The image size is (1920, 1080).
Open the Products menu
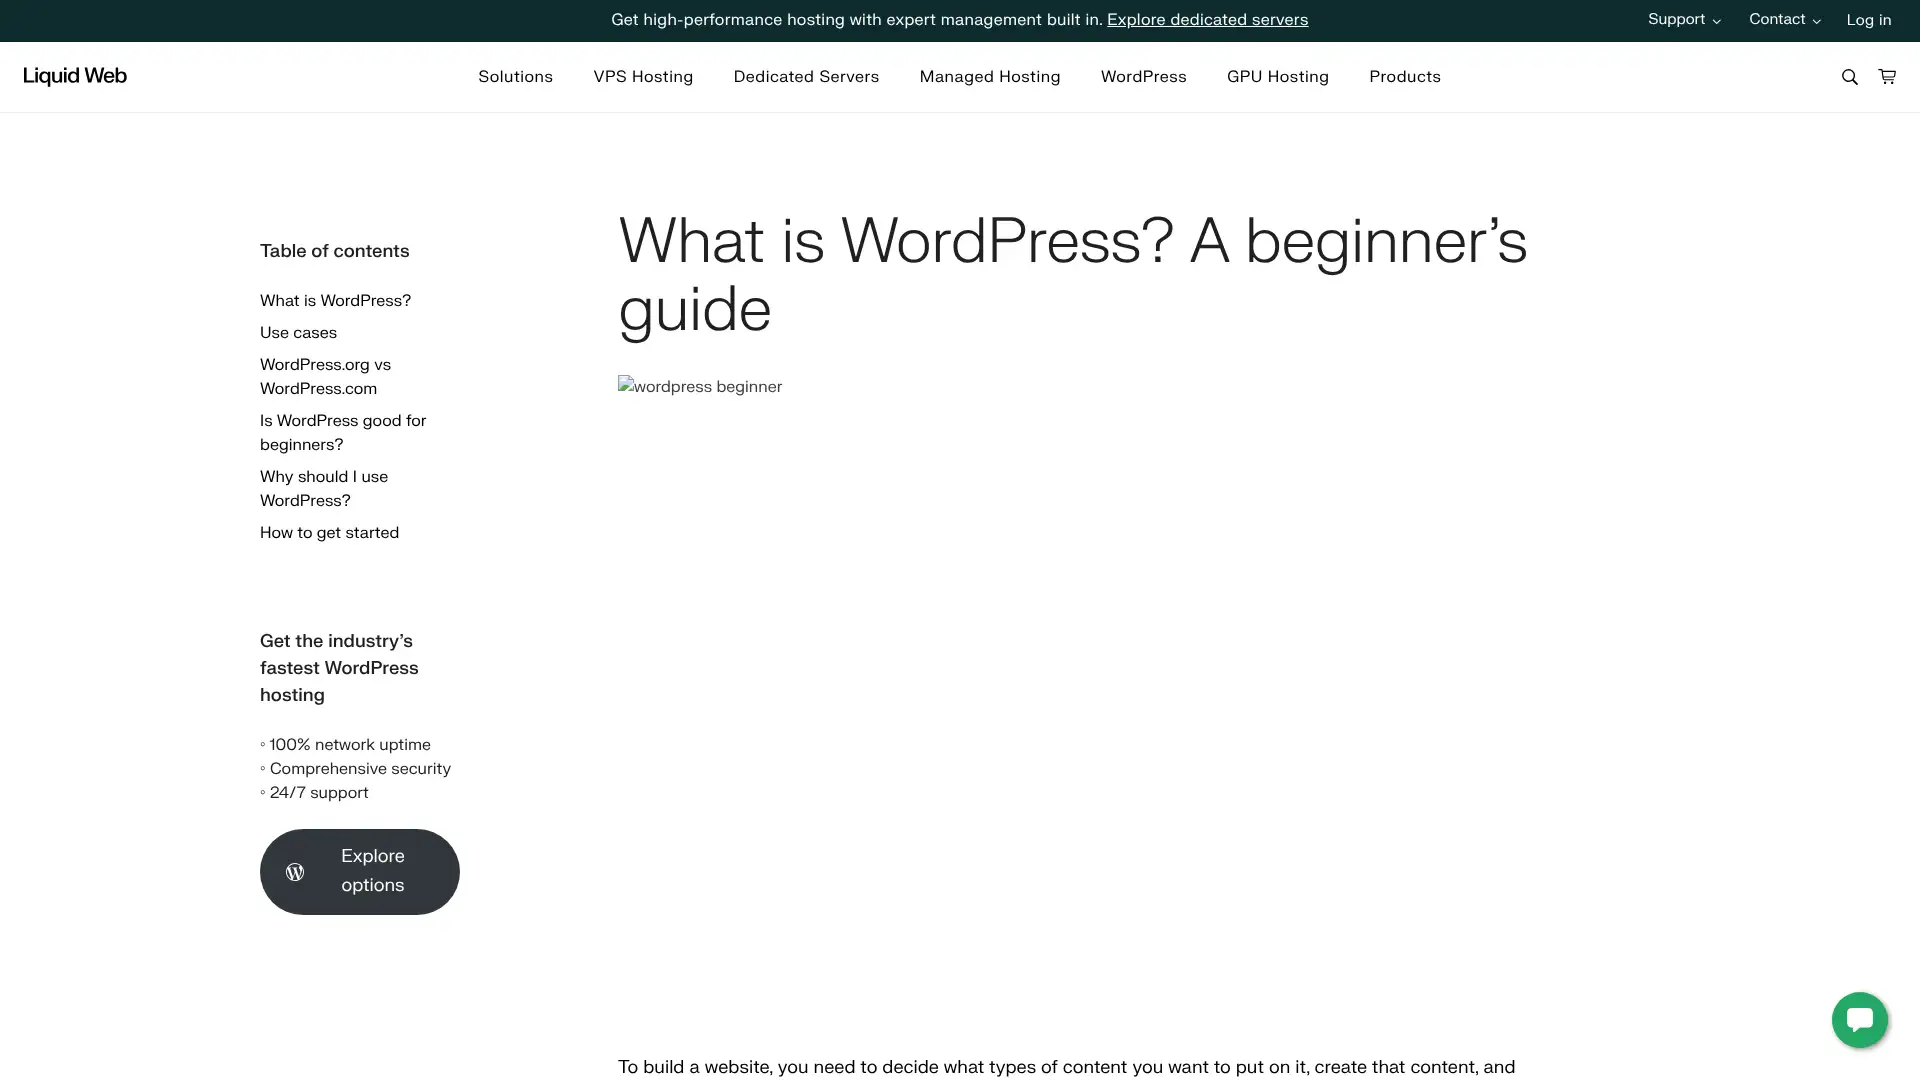click(x=1404, y=77)
